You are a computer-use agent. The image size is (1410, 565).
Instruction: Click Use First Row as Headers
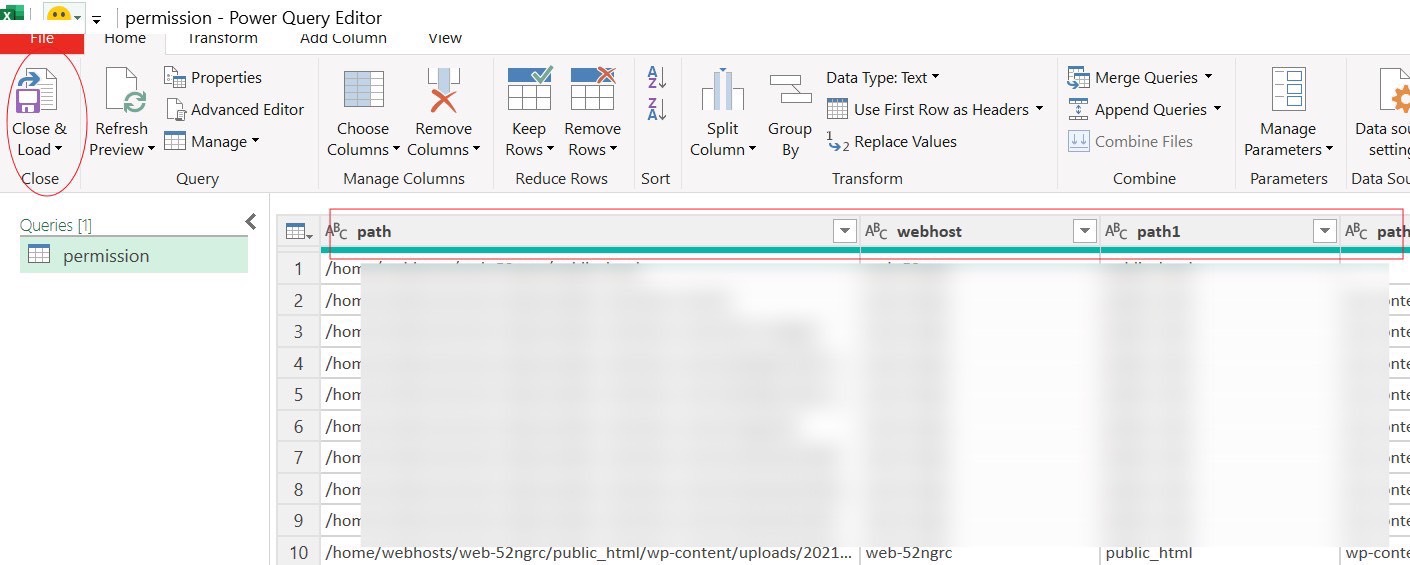(x=935, y=110)
